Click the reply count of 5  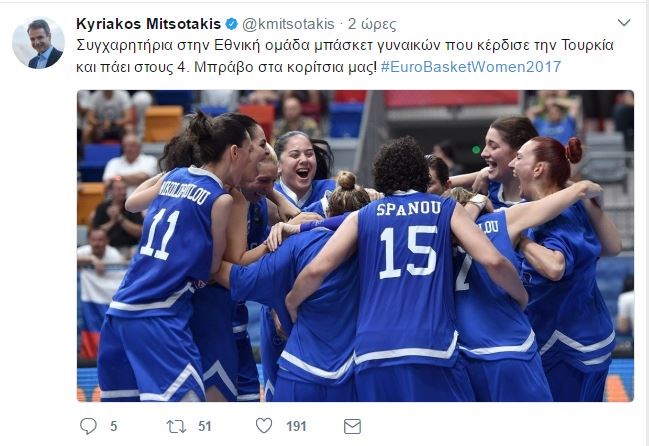click(113, 426)
